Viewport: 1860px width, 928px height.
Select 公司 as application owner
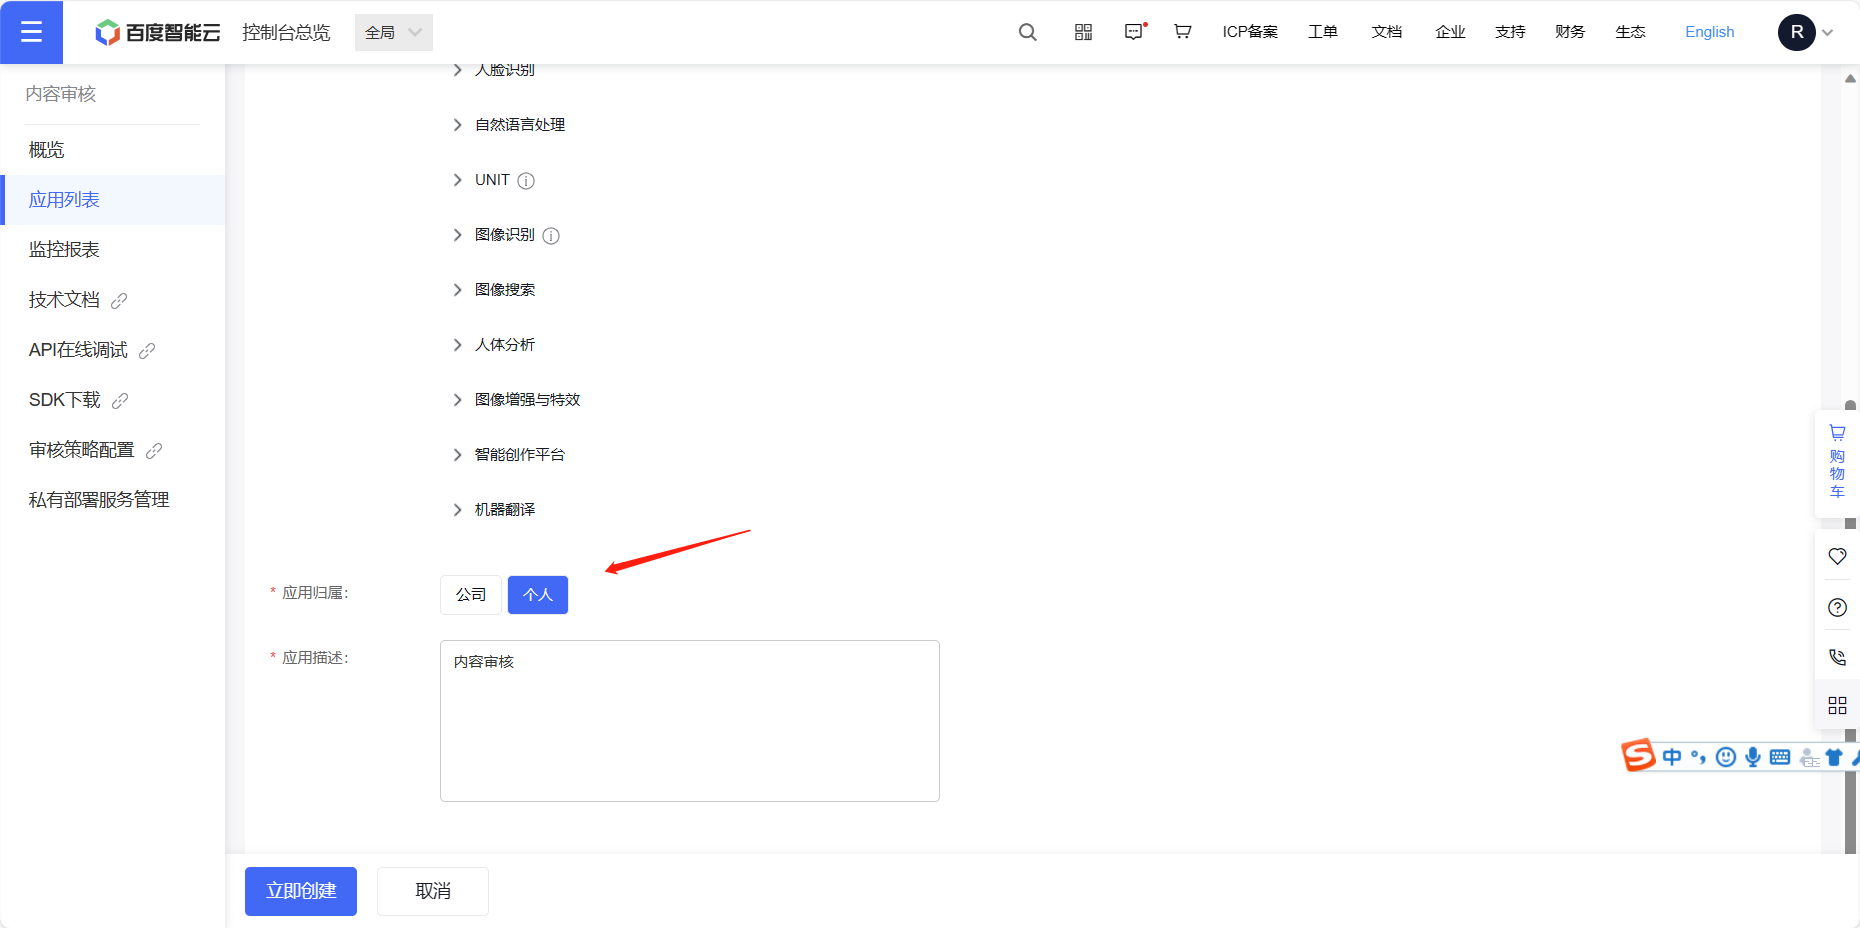click(471, 595)
